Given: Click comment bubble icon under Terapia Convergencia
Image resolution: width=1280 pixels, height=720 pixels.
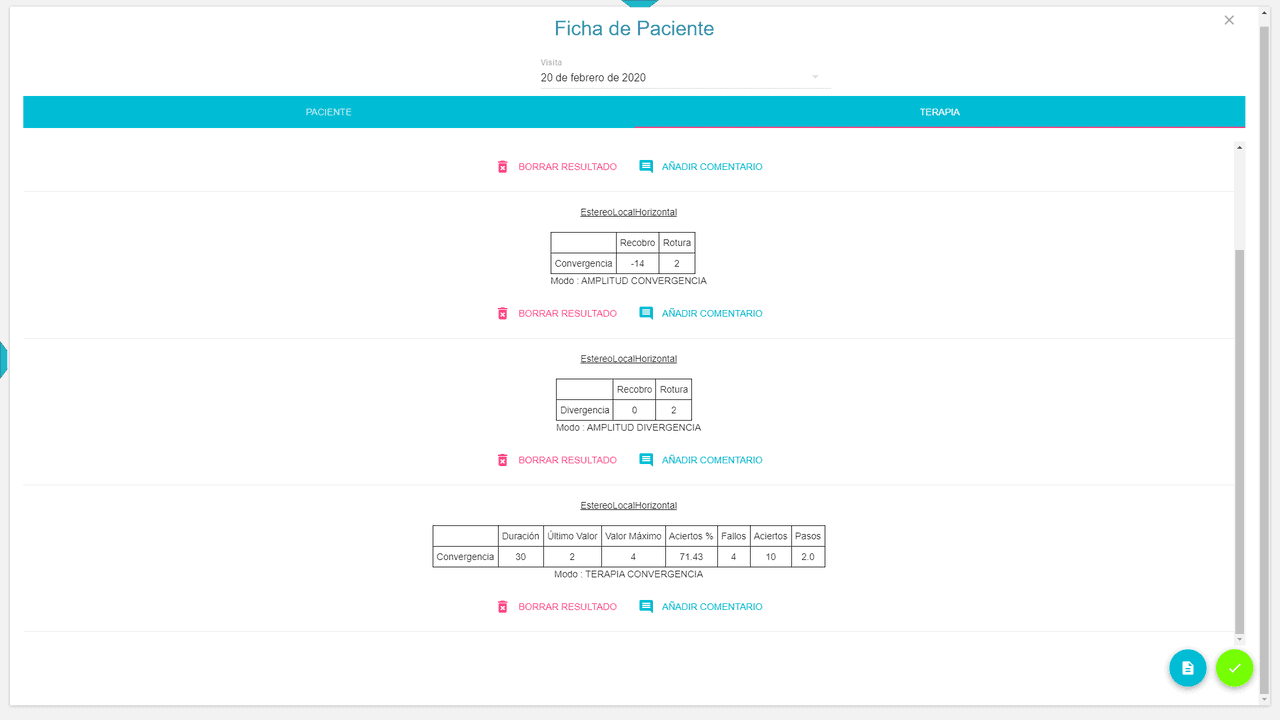Looking at the screenshot, I should click(646, 607).
